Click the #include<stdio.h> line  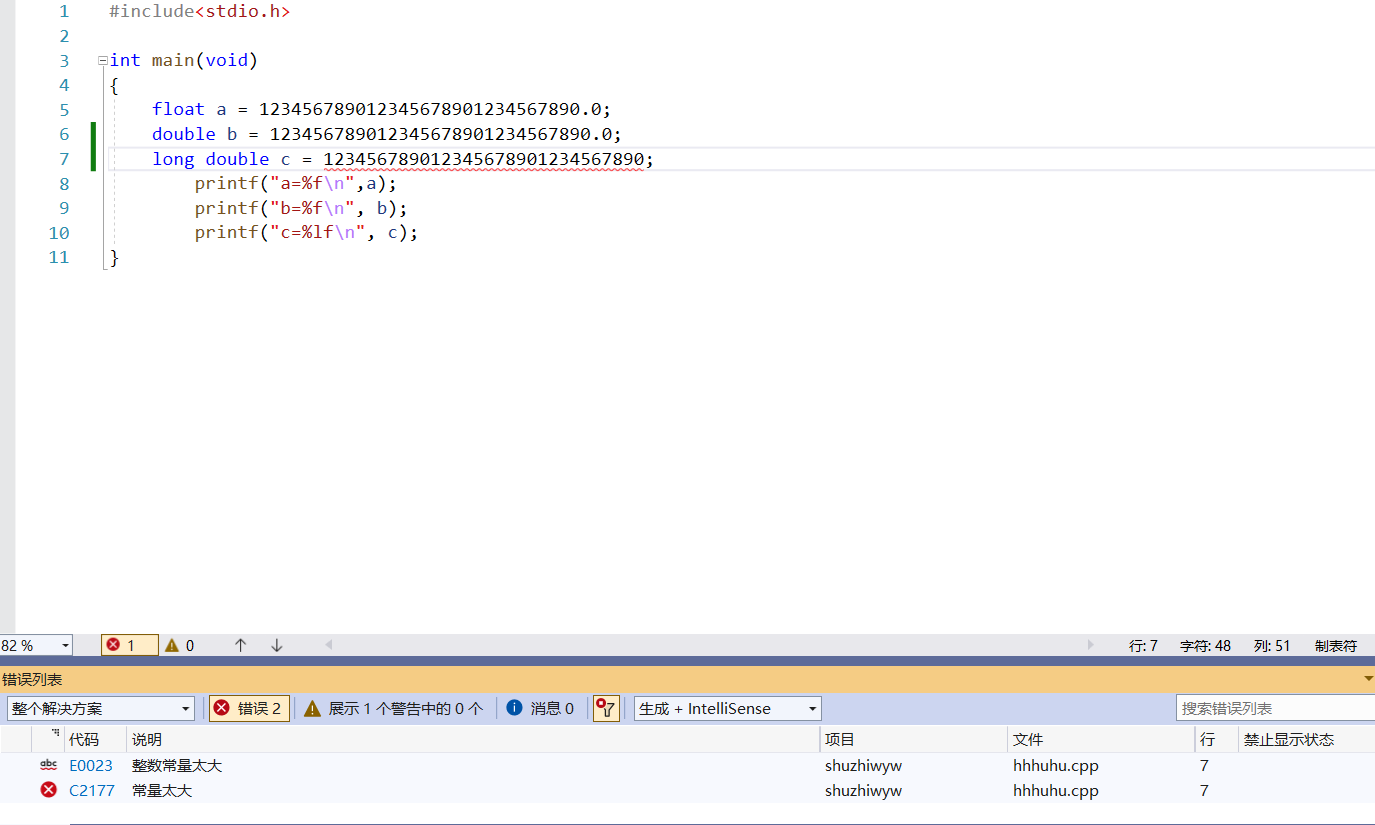[200, 12]
